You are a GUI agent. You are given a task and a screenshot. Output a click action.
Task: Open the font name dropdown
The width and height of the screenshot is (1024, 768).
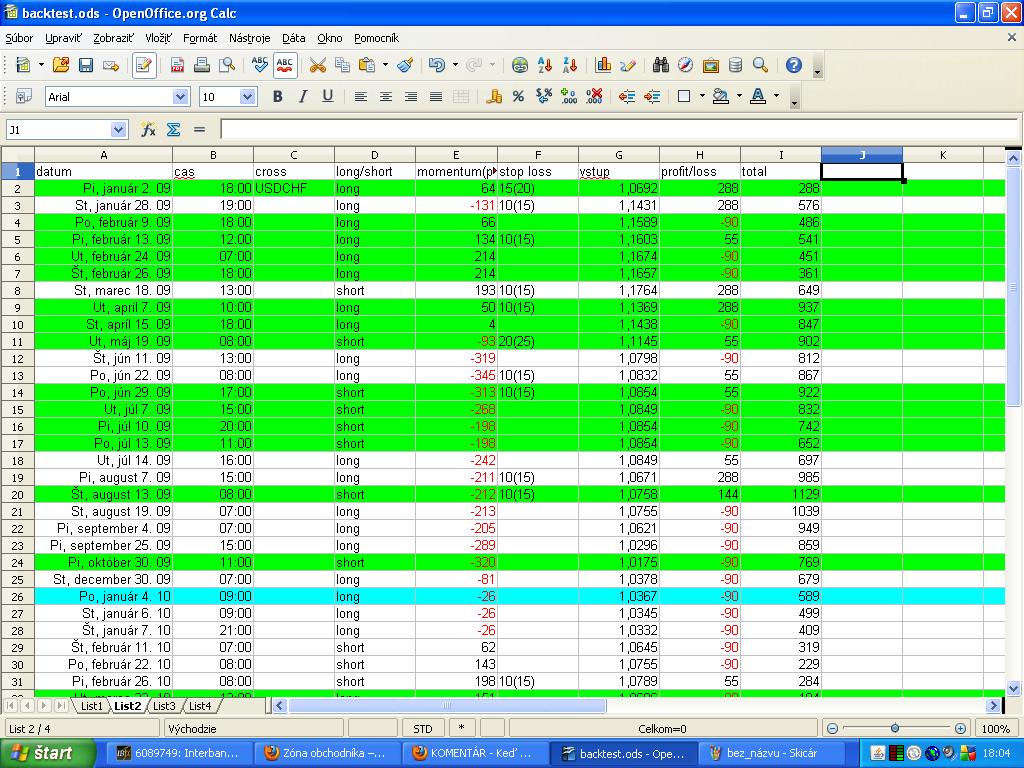(x=180, y=97)
